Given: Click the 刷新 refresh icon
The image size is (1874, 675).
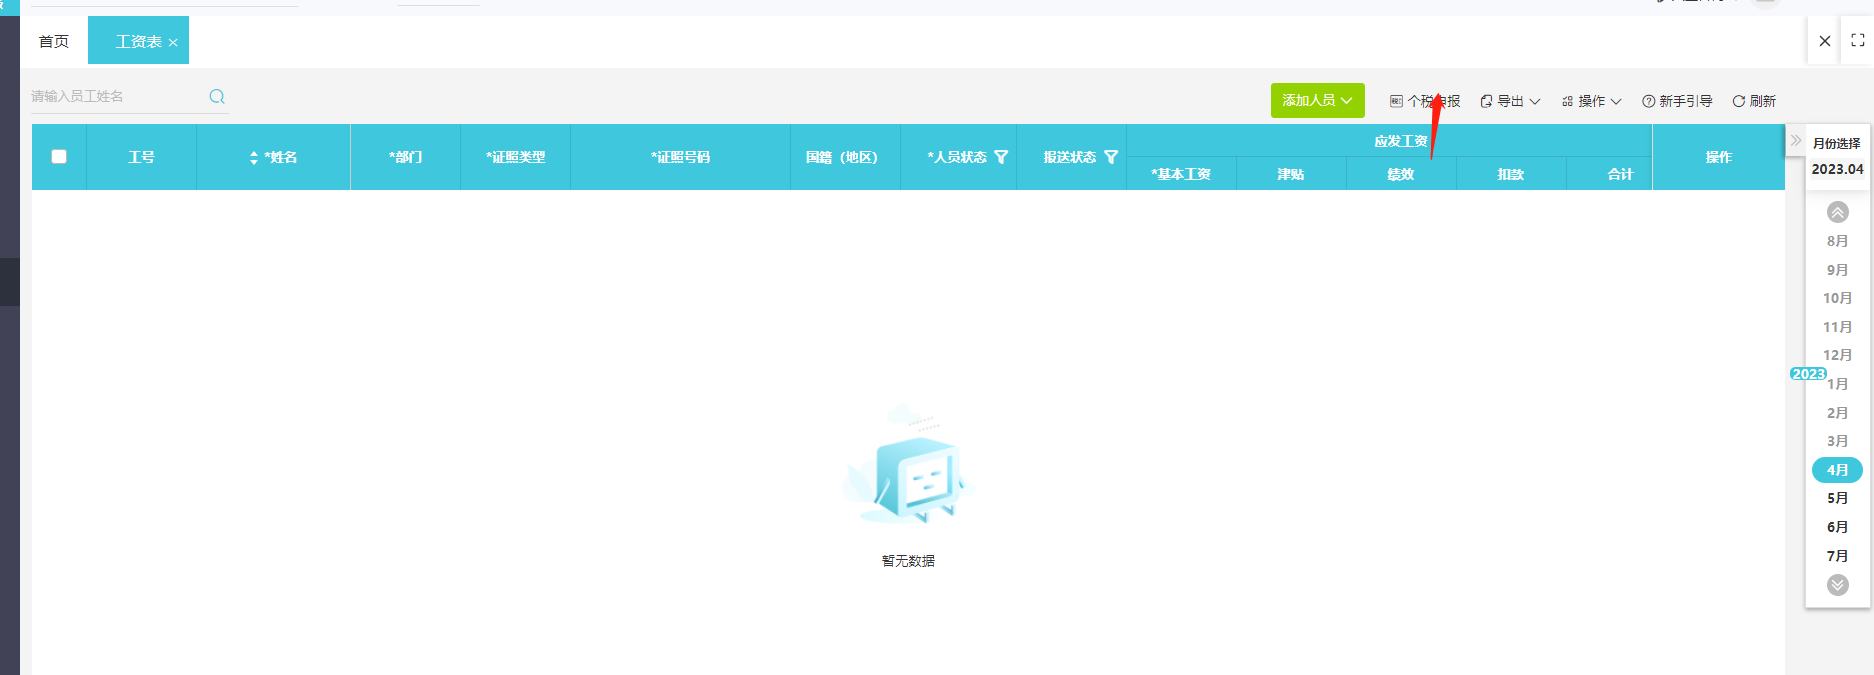Looking at the screenshot, I should pos(1739,101).
